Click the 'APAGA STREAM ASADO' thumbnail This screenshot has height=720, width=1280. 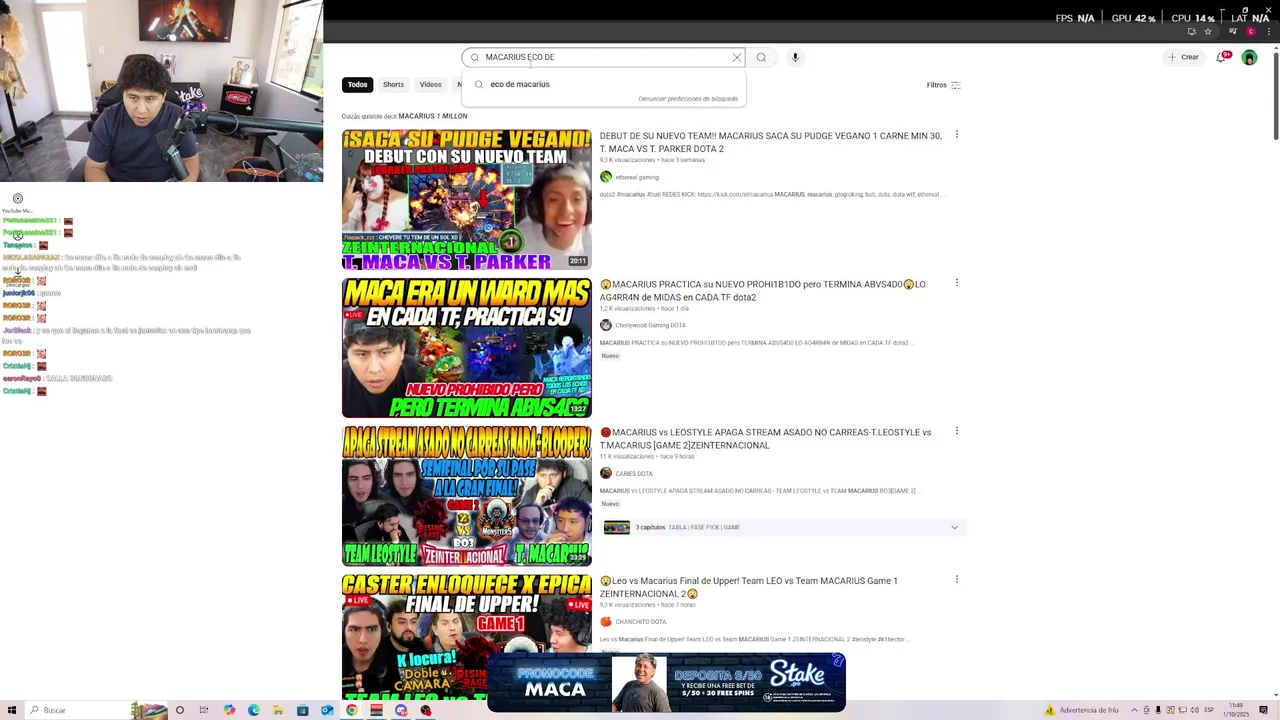pos(467,496)
